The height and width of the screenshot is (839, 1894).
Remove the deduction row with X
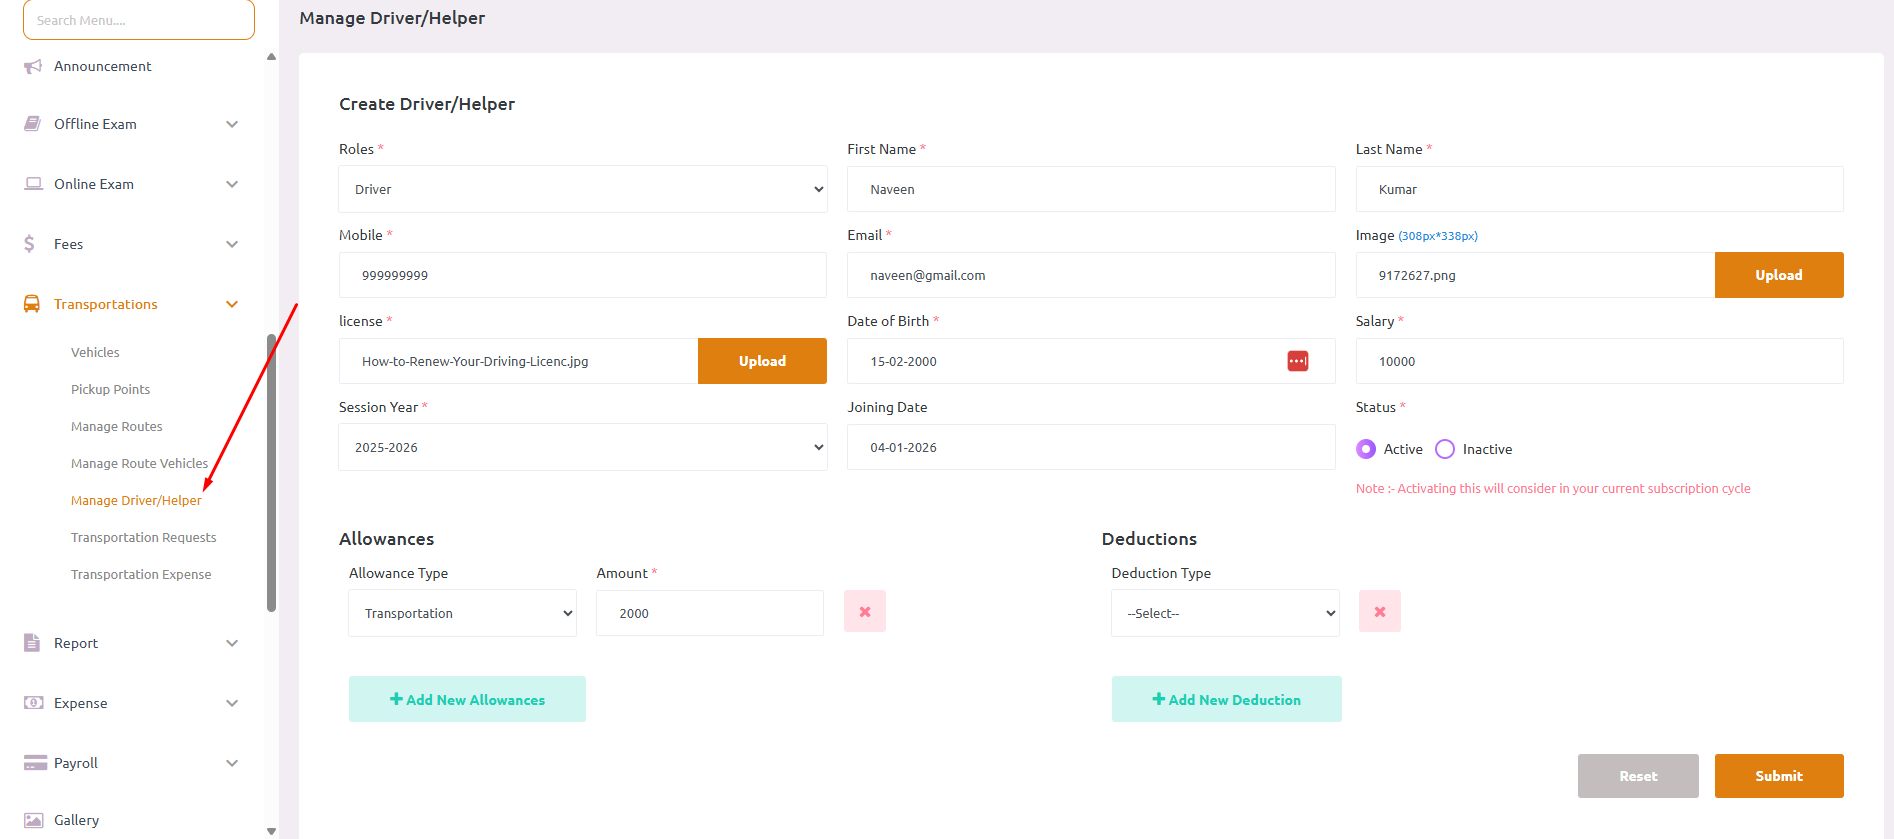click(1379, 612)
